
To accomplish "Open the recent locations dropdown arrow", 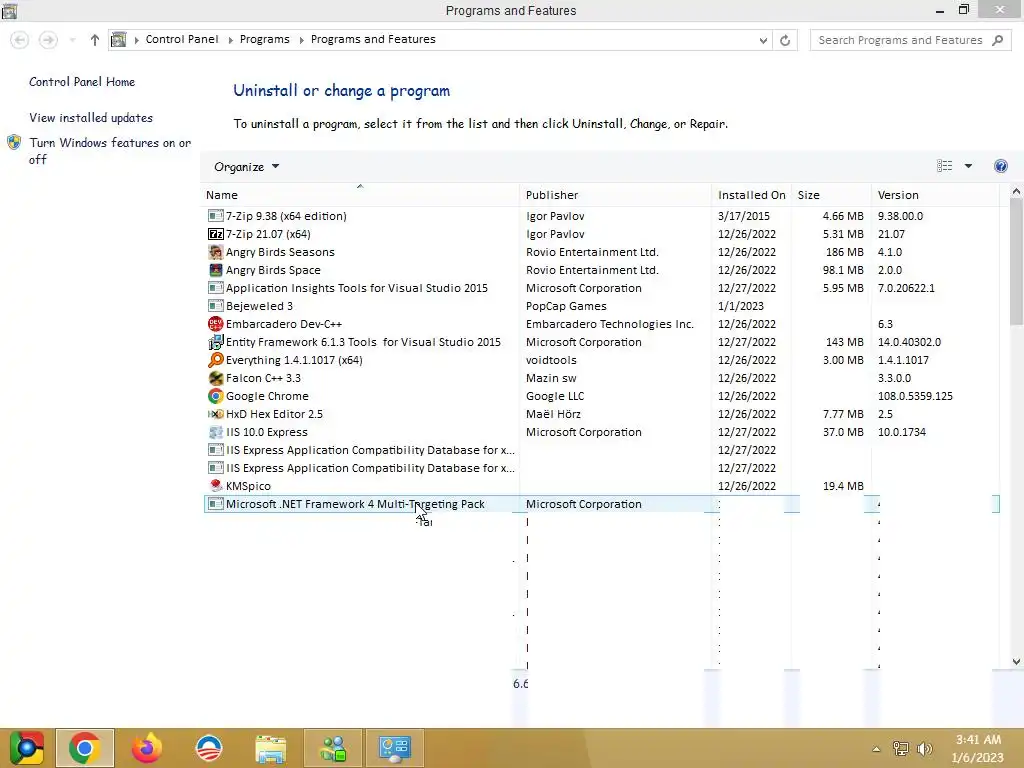I will (x=72, y=40).
